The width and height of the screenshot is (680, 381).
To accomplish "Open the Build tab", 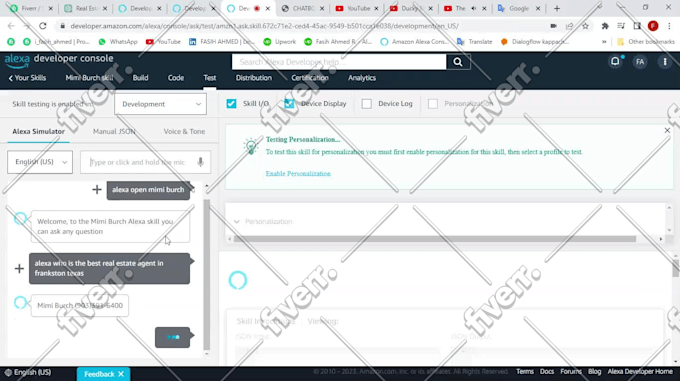I will pyautogui.click(x=141, y=78).
